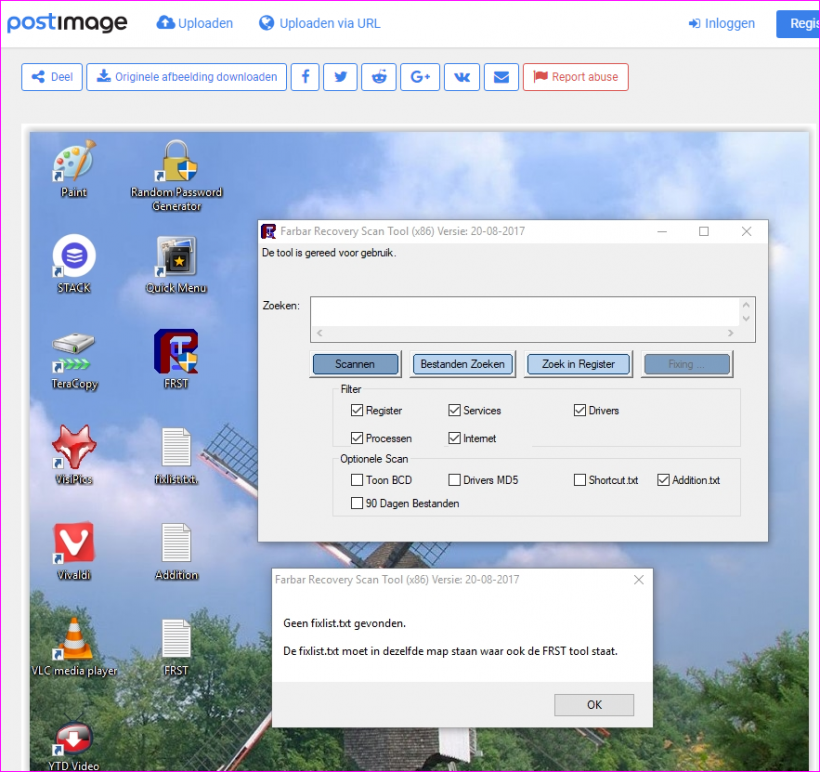
Task: Click the Zoeken search text field
Action: tap(525, 312)
